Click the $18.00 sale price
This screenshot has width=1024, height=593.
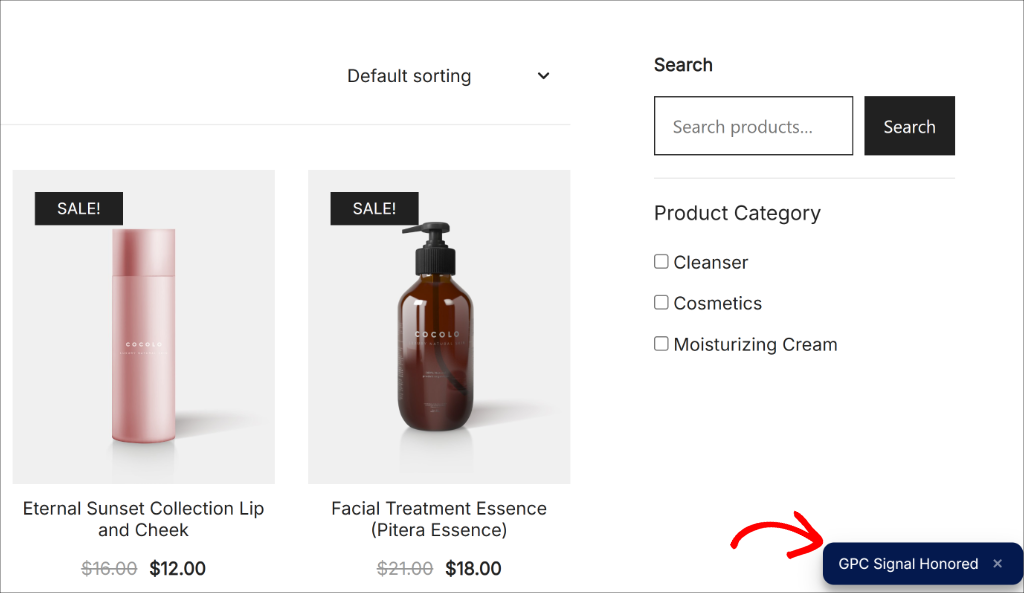[x=473, y=569]
